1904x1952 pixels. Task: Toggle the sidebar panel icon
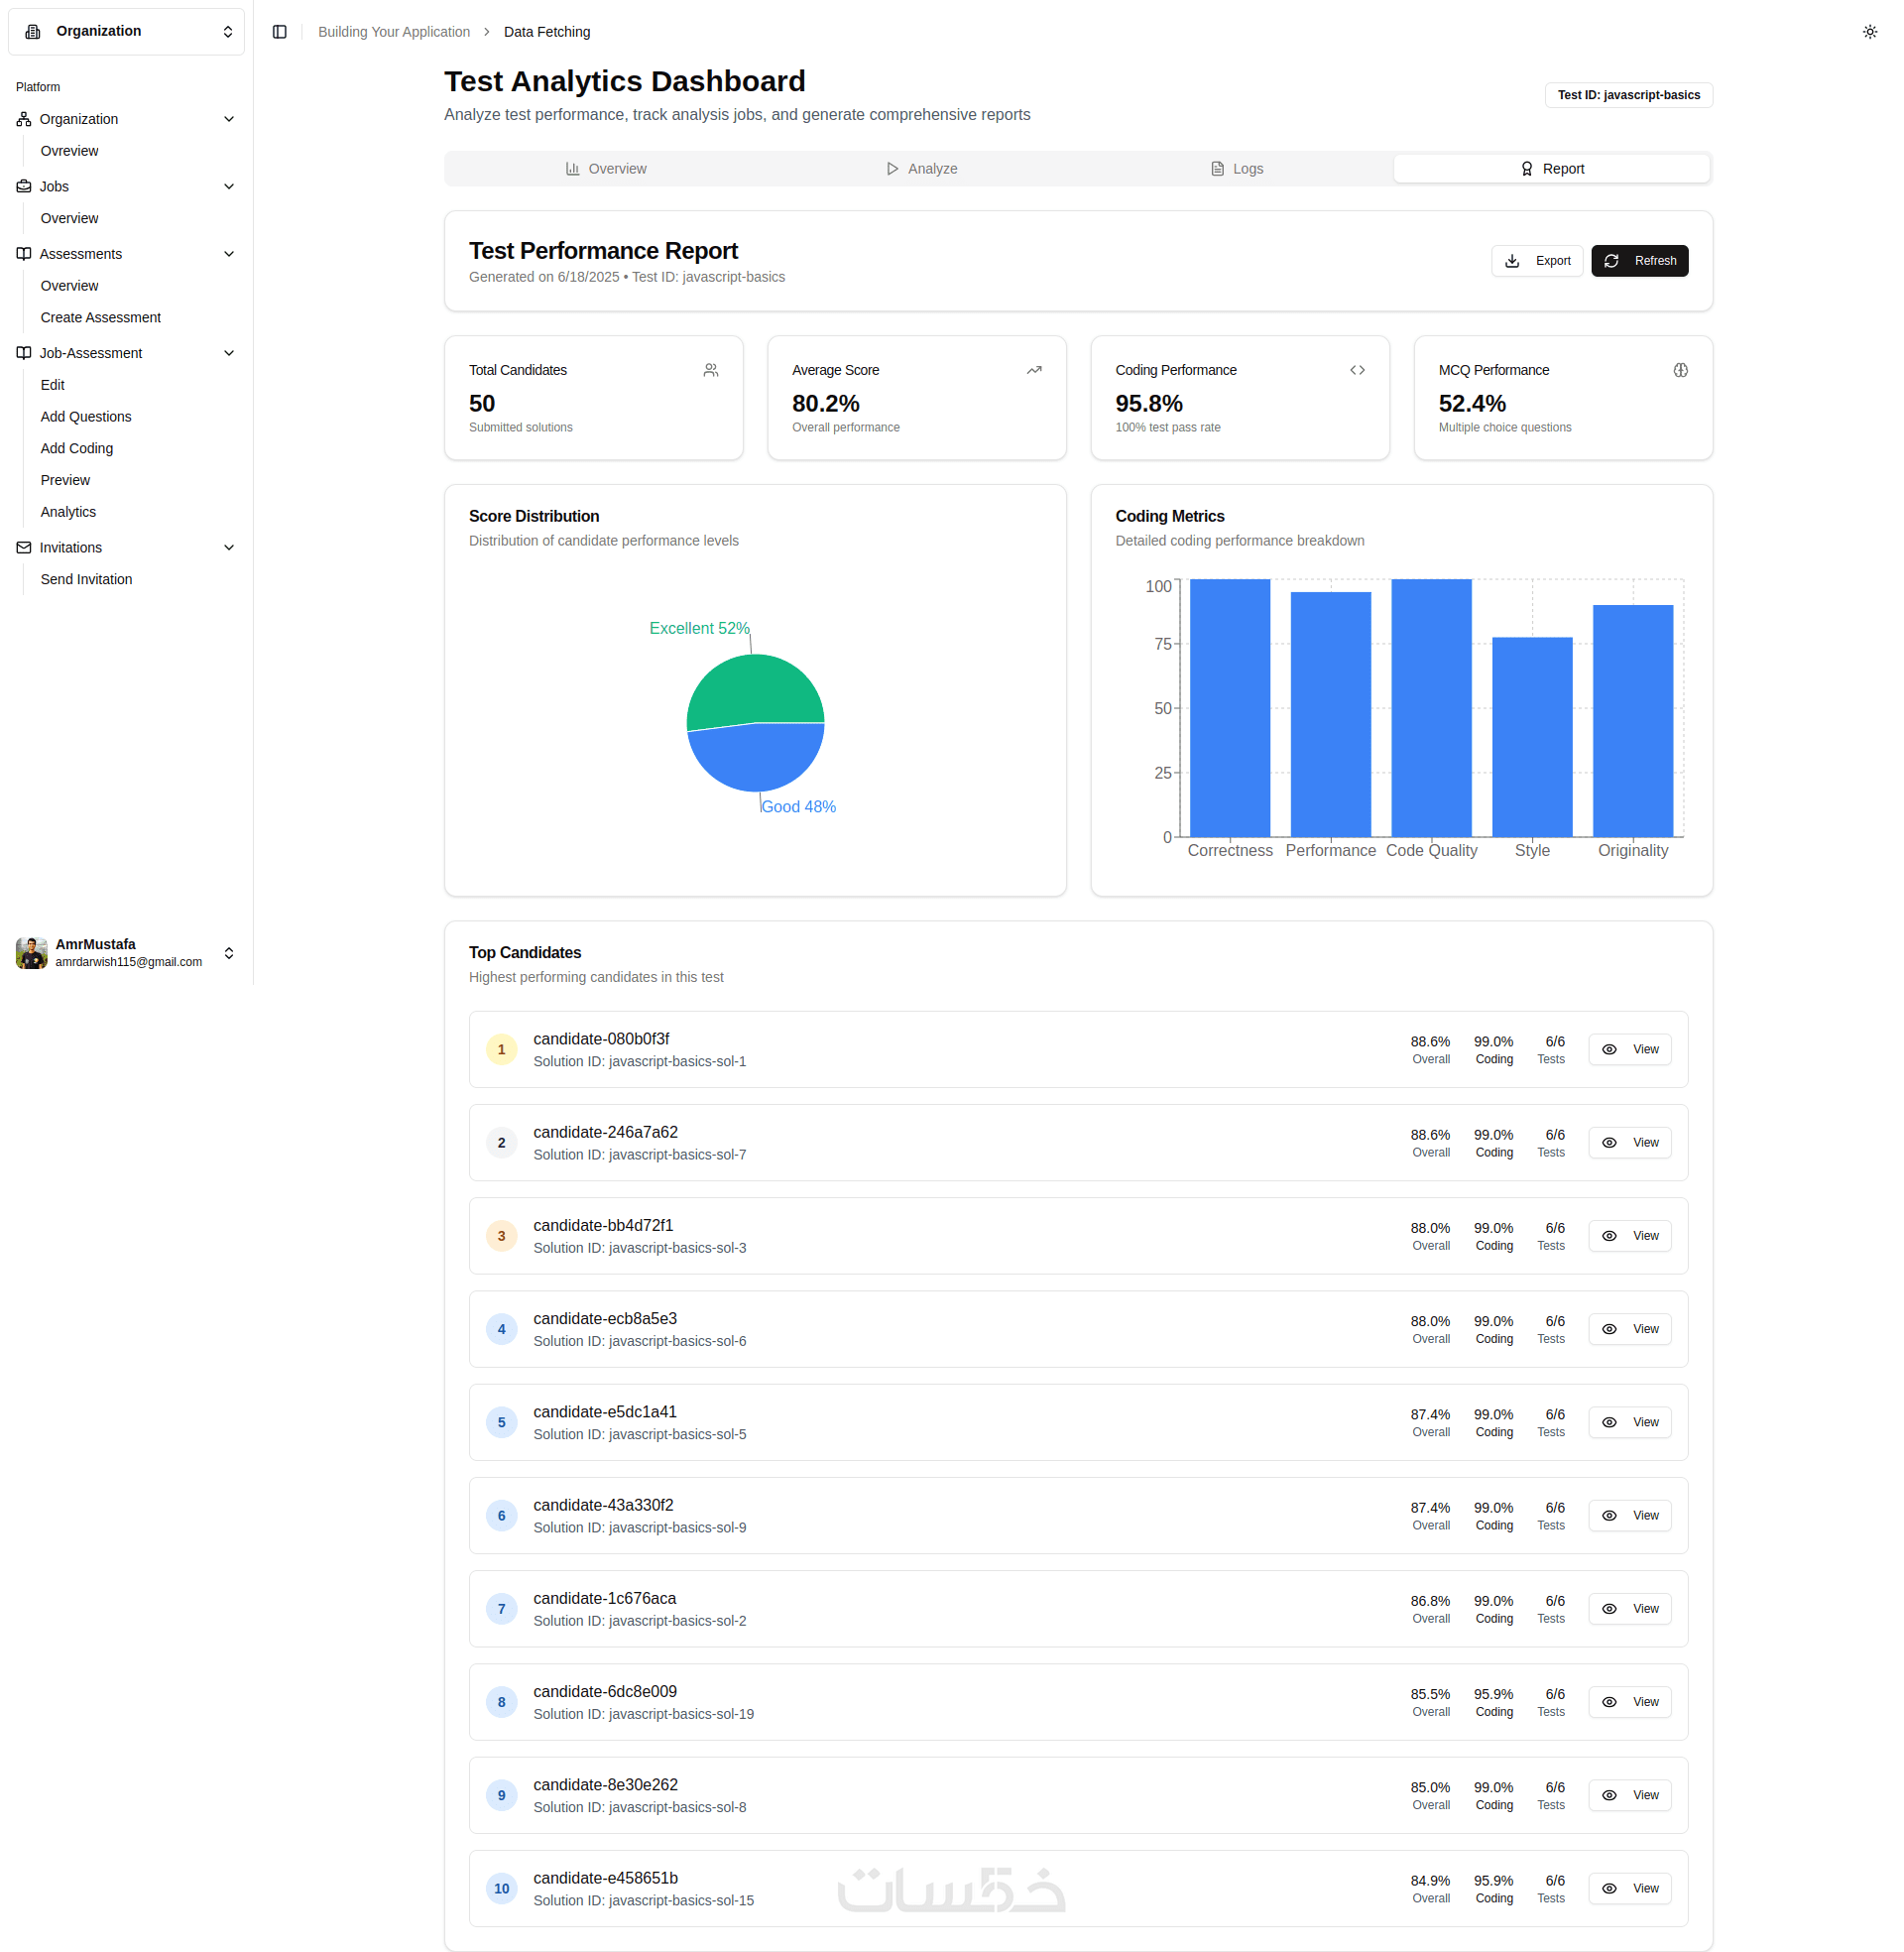[x=280, y=32]
